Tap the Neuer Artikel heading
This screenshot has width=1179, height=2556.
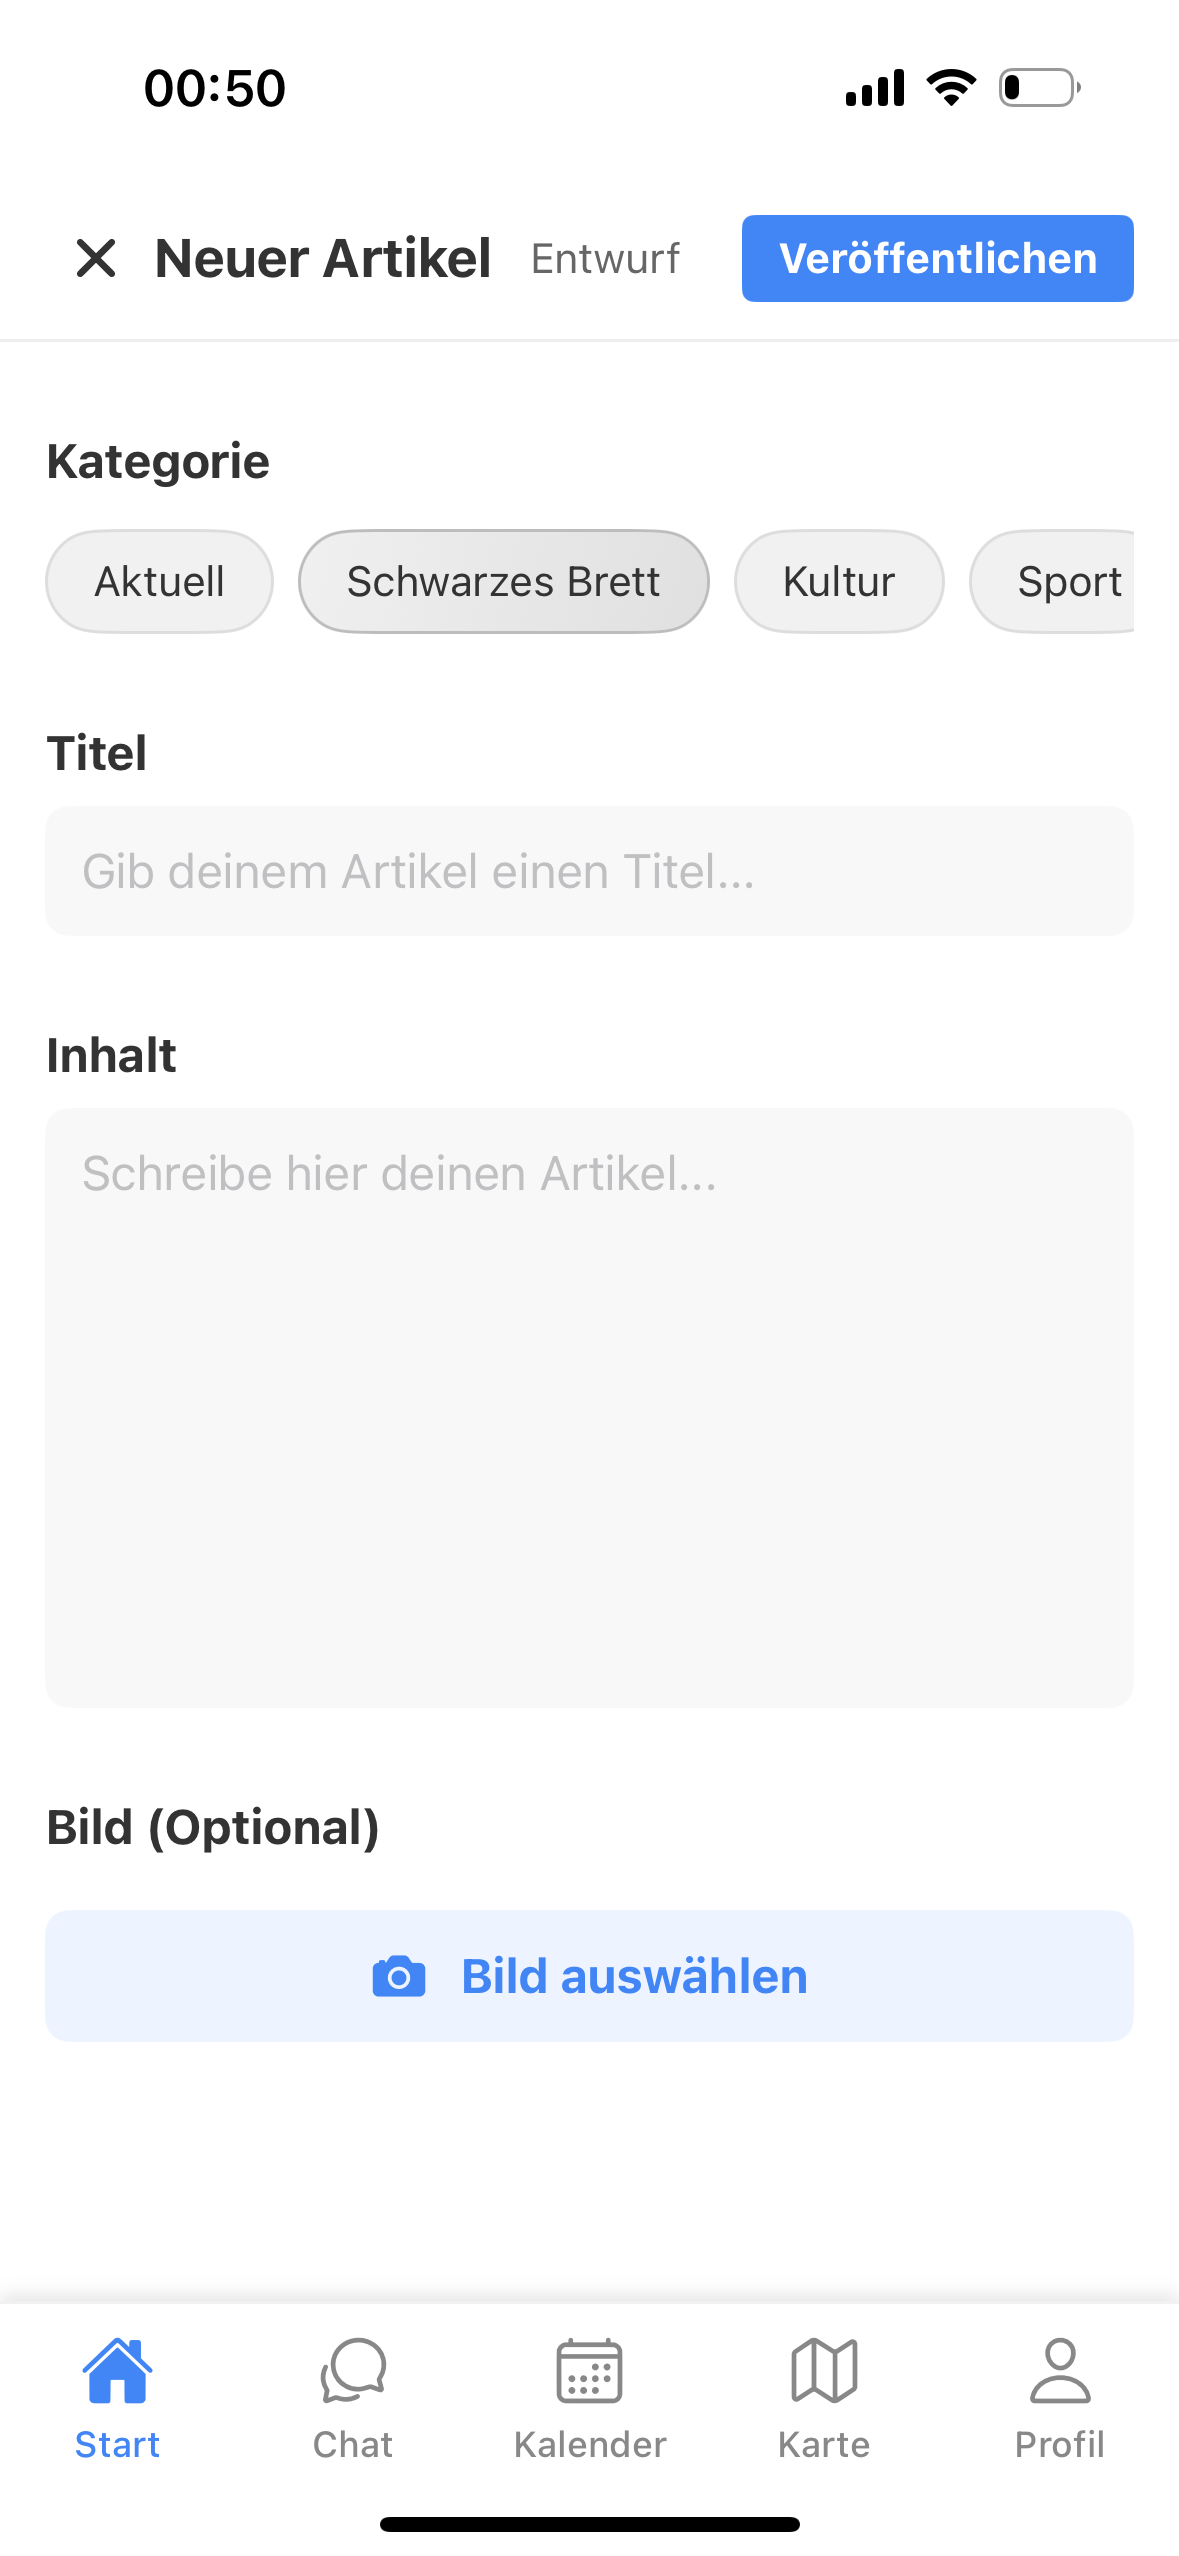(323, 259)
